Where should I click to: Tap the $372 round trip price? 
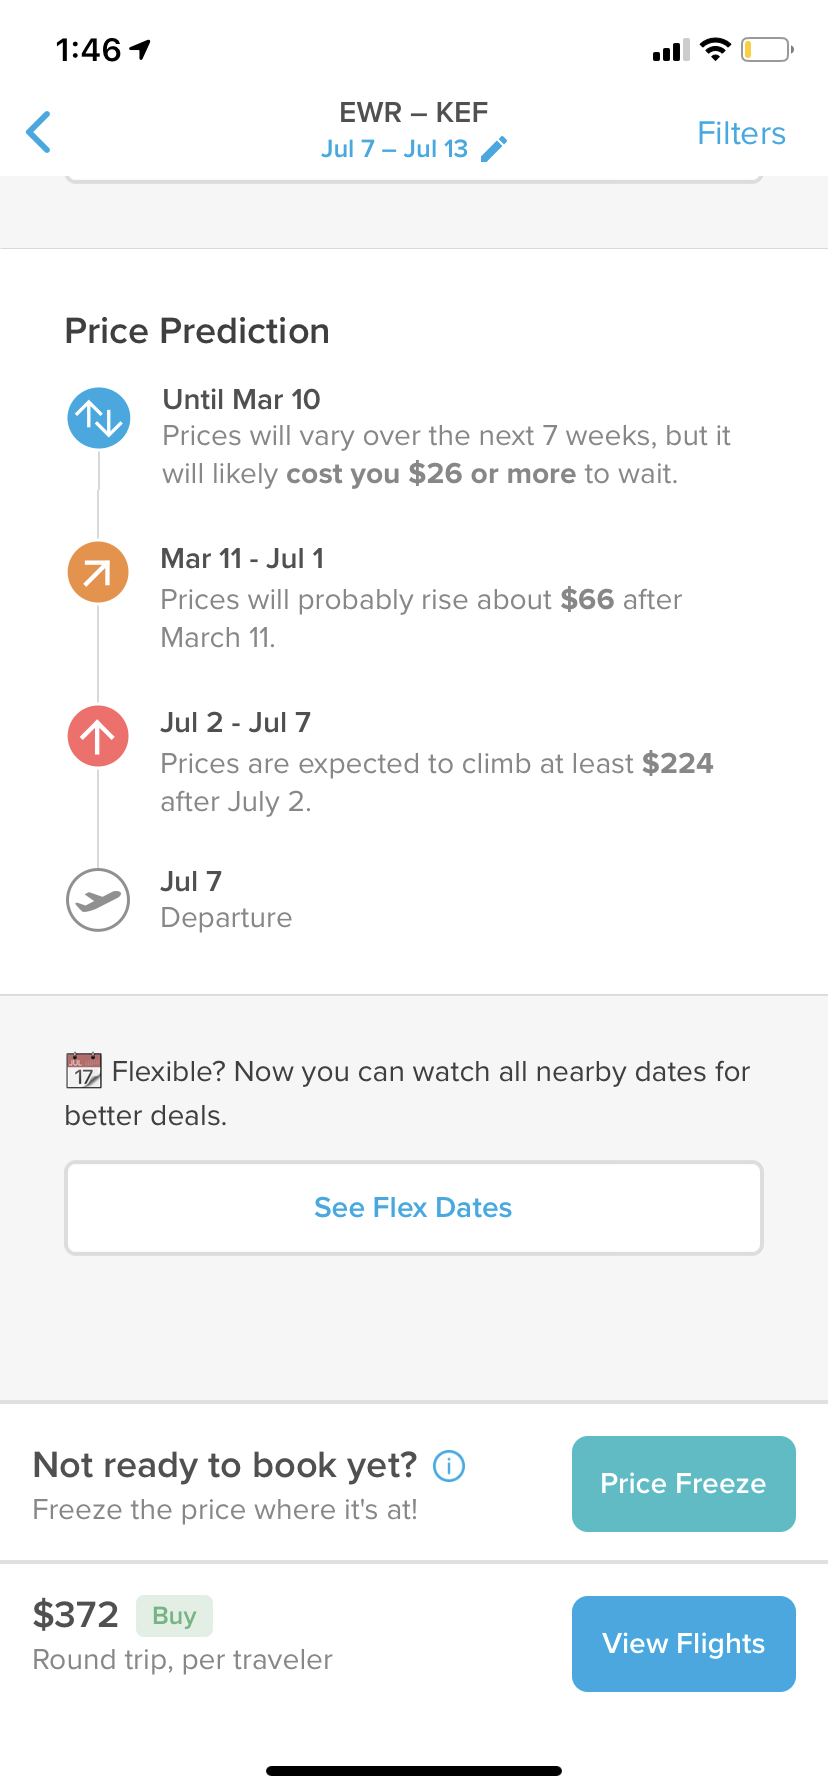click(76, 1615)
